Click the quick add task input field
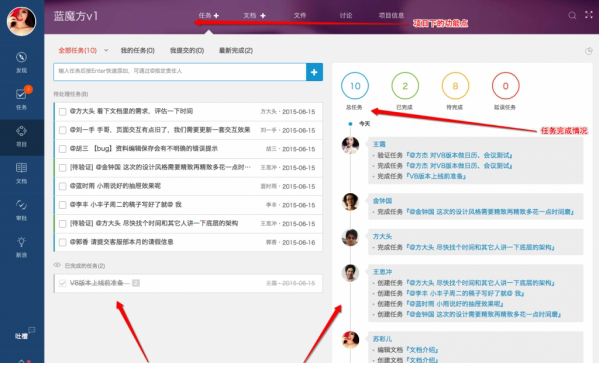The image size is (599, 377). (180, 72)
